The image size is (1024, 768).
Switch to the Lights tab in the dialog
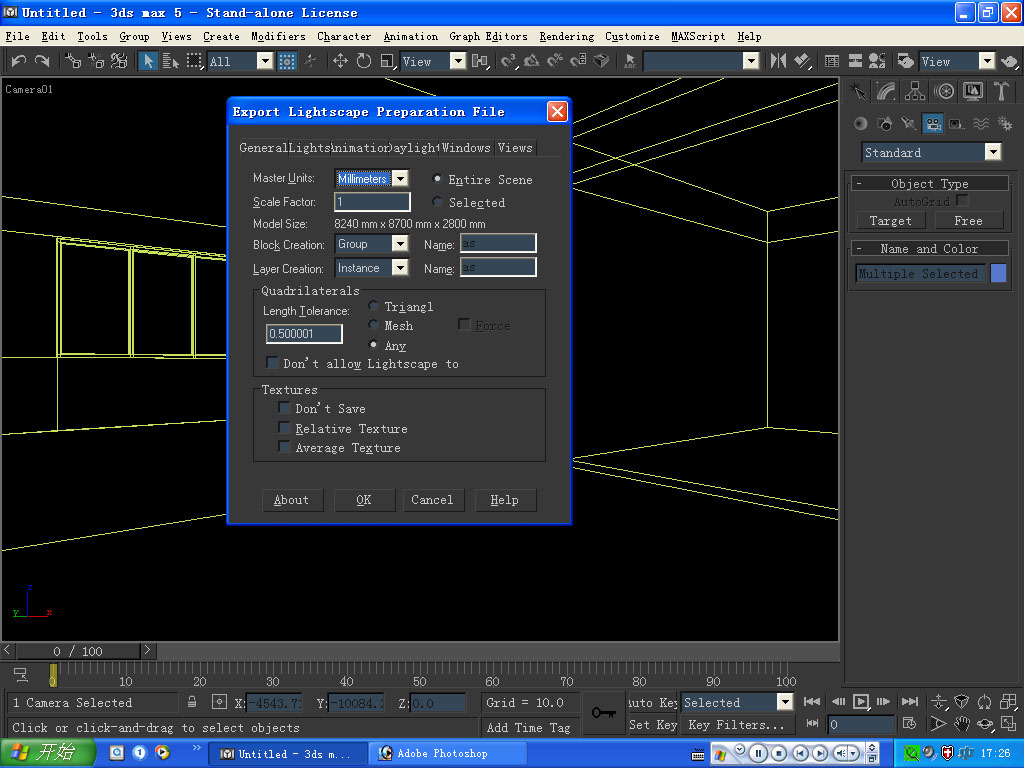pyautogui.click(x=310, y=148)
